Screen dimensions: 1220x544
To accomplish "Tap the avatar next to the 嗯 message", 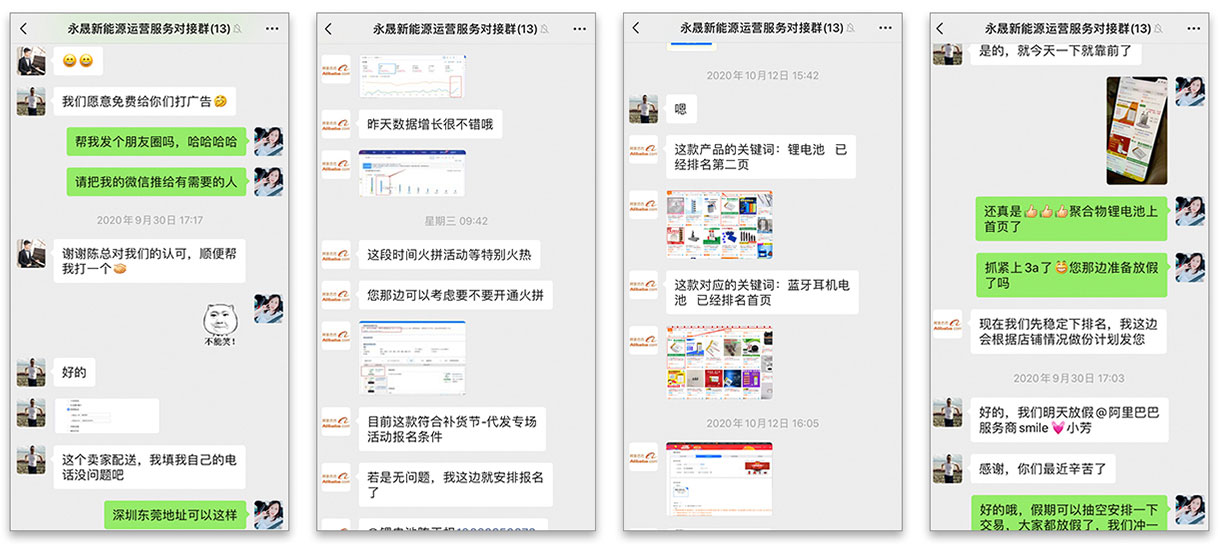I will click(643, 109).
